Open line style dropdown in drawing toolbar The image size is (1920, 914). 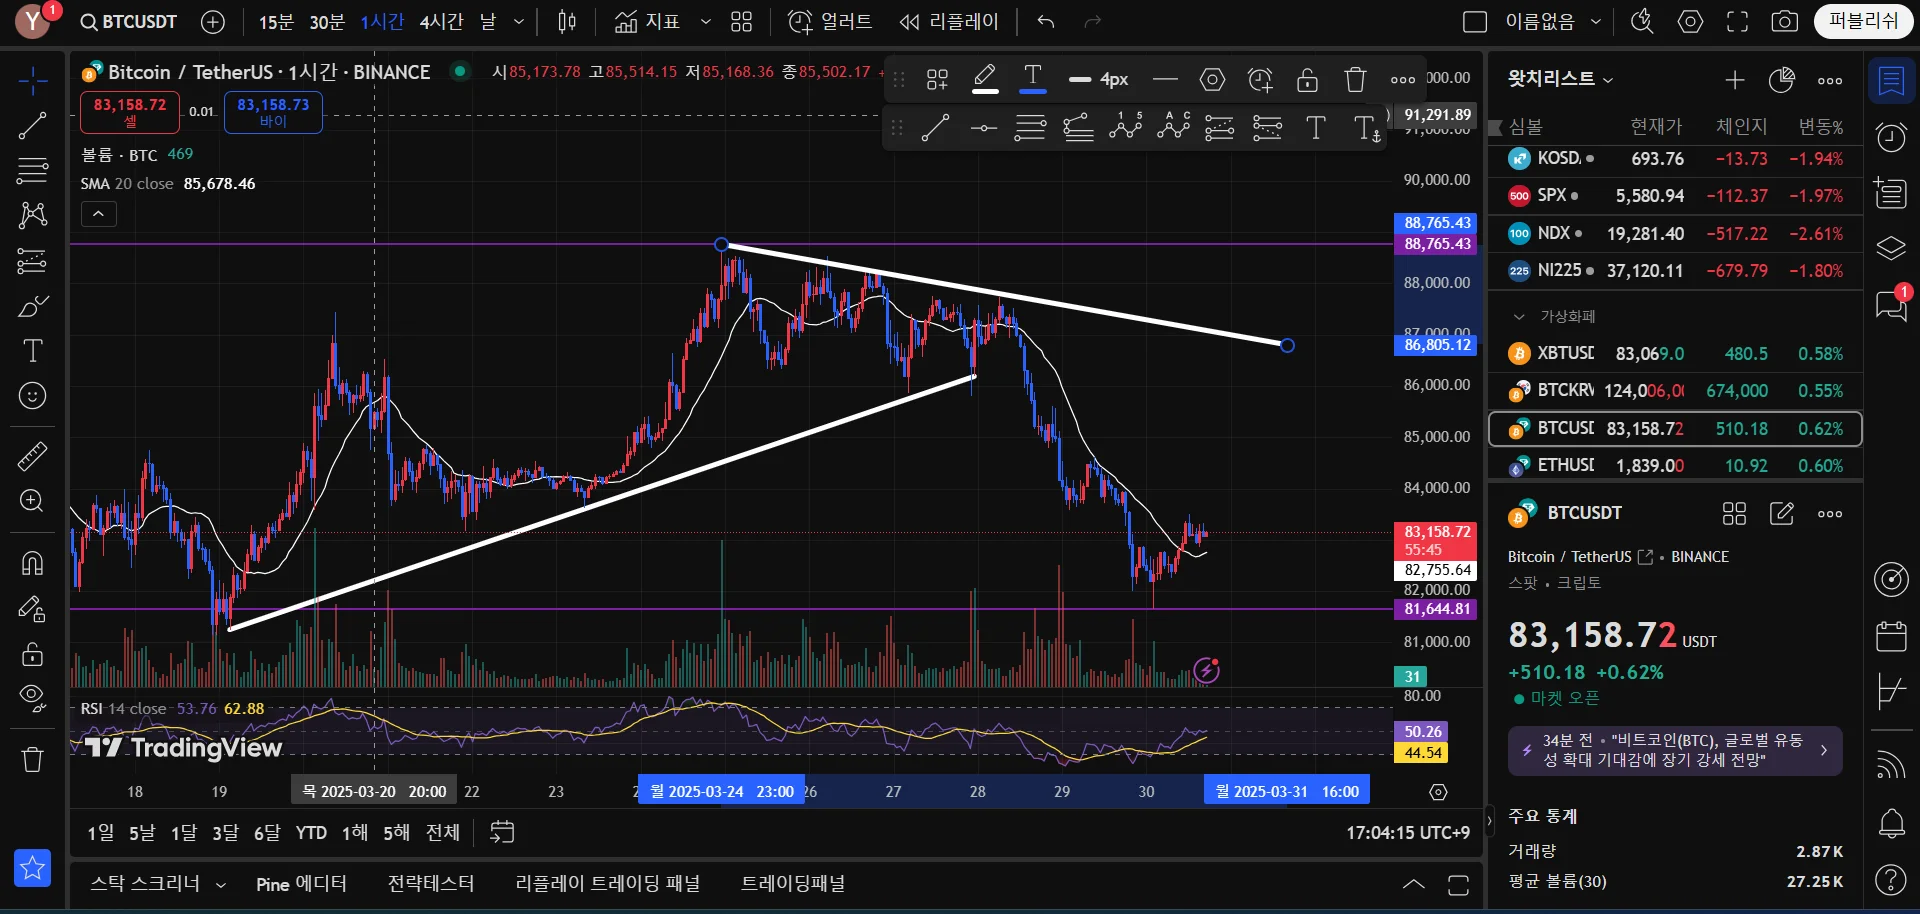coord(1165,80)
